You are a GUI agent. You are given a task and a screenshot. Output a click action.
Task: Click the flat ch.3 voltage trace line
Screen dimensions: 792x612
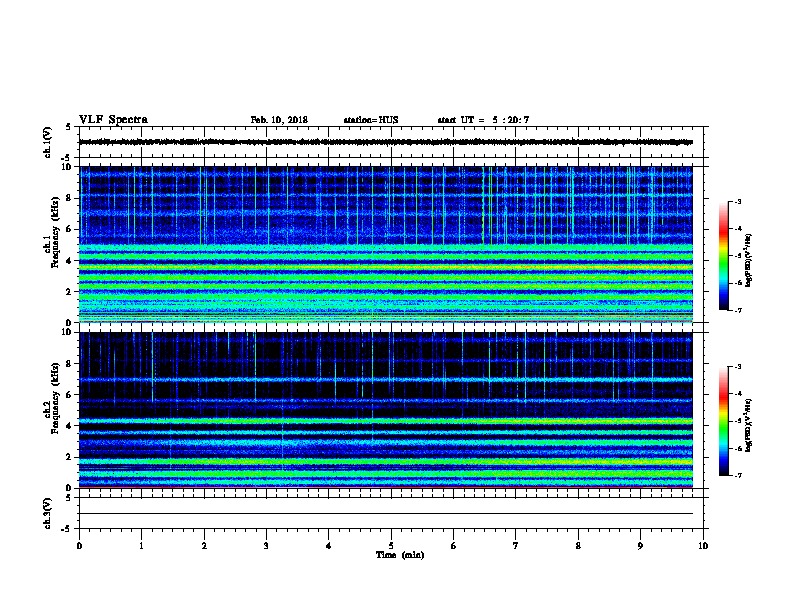[386, 514]
